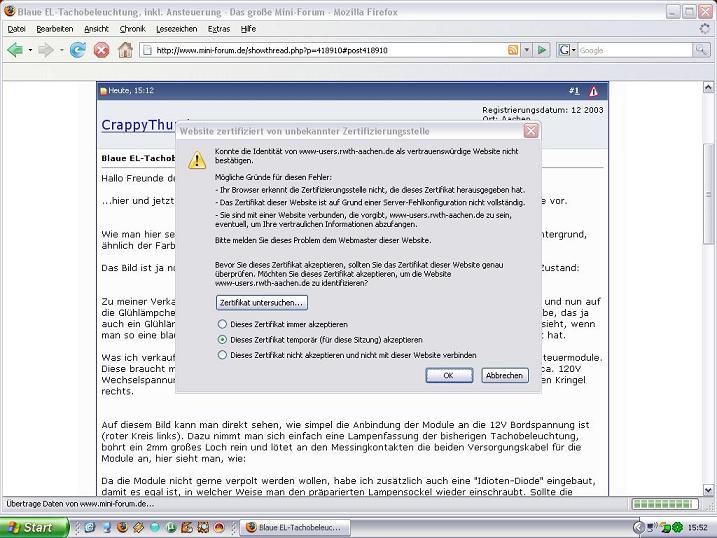Click the page's vertical scrollbar
Screen dimensions: 717x538
709,300
